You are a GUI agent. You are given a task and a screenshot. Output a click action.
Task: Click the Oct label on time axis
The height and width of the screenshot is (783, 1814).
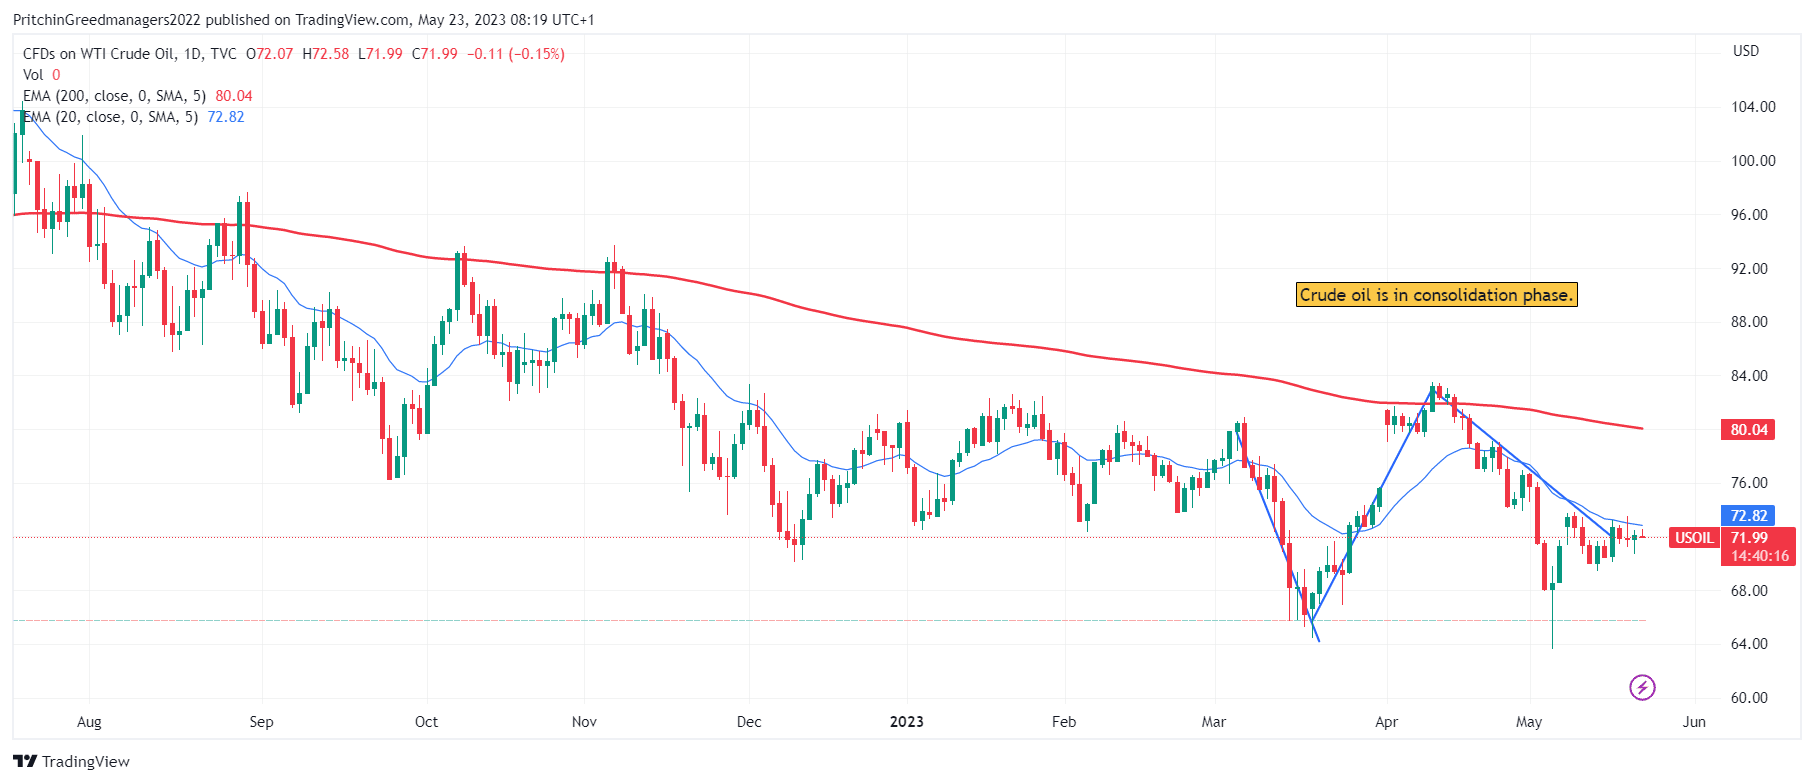[426, 722]
